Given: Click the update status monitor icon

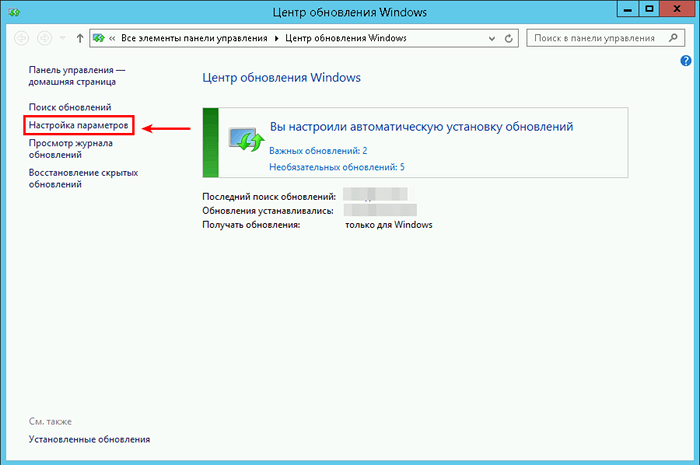Looking at the screenshot, I should point(246,139).
